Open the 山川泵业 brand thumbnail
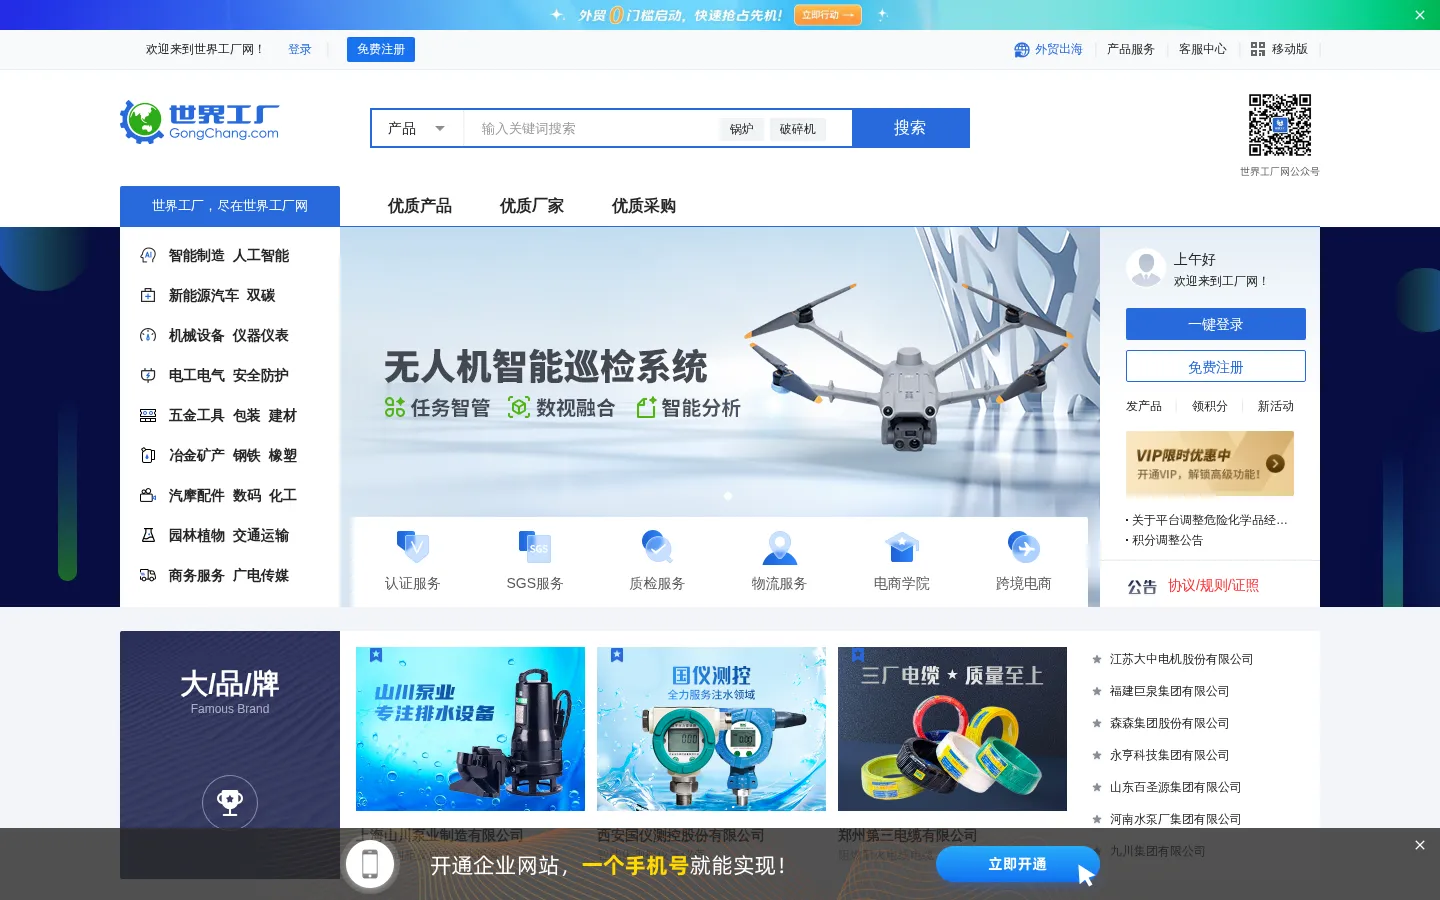Image resolution: width=1440 pixels, height=900 pixels. (470, 729)
